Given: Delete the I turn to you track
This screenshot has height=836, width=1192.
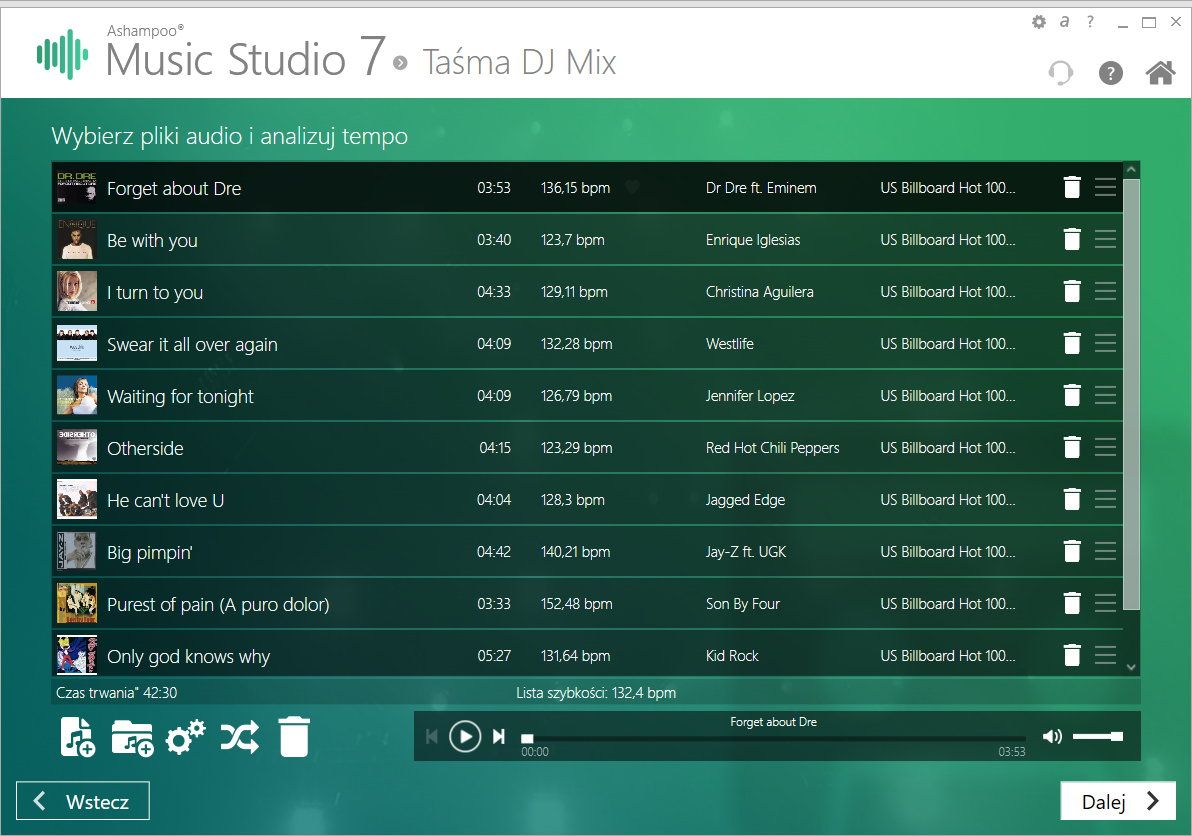Looking at the screenshot, I should [1072, 291].
